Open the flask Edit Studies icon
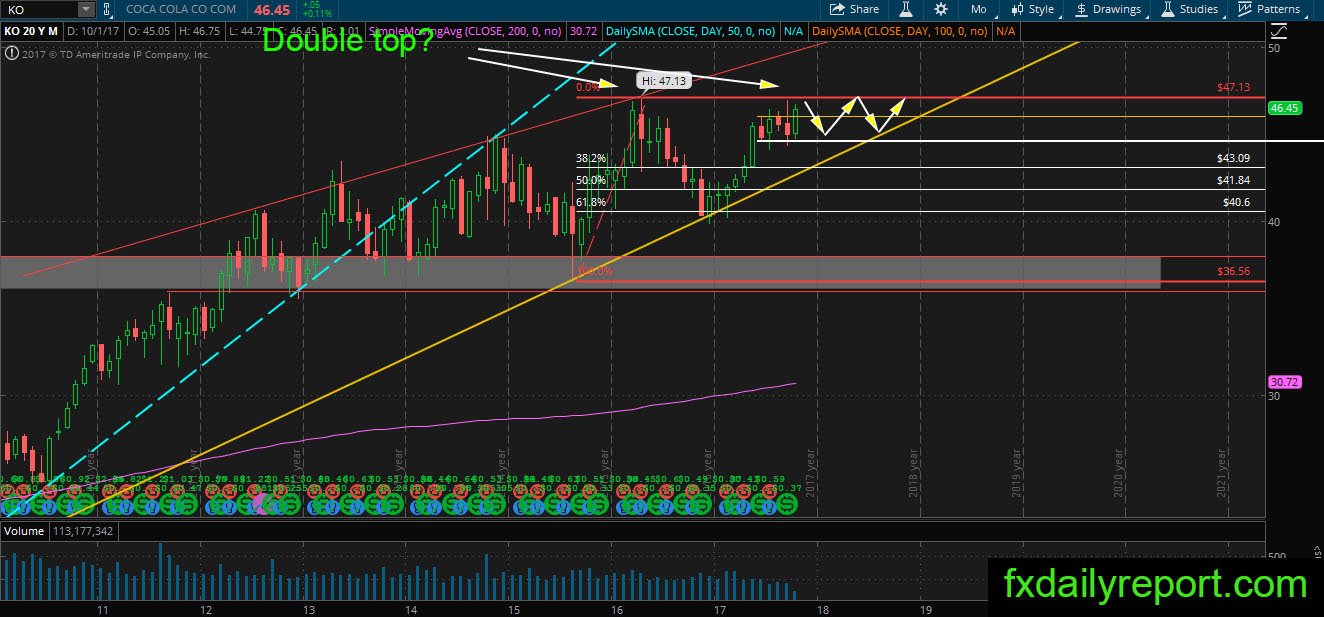This screenshot has height=617, width=1324. coord(906,9)
